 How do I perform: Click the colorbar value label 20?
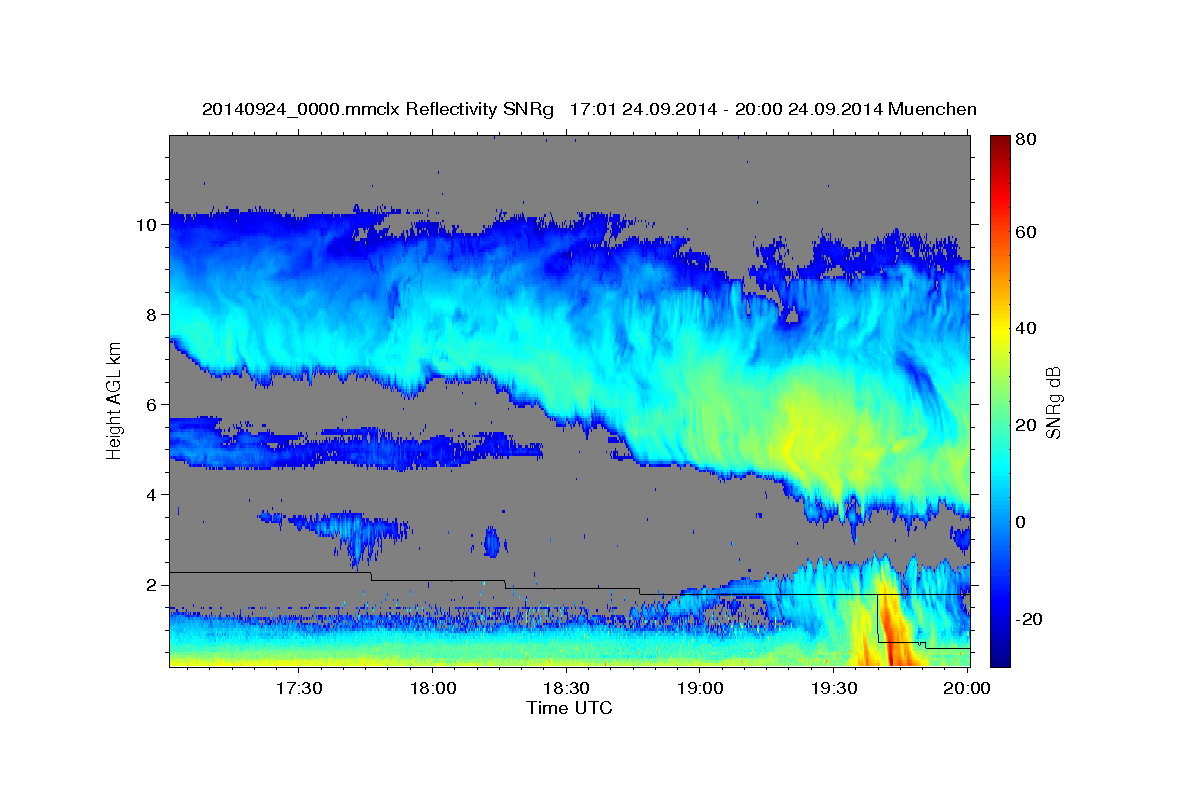point(1025,425)
